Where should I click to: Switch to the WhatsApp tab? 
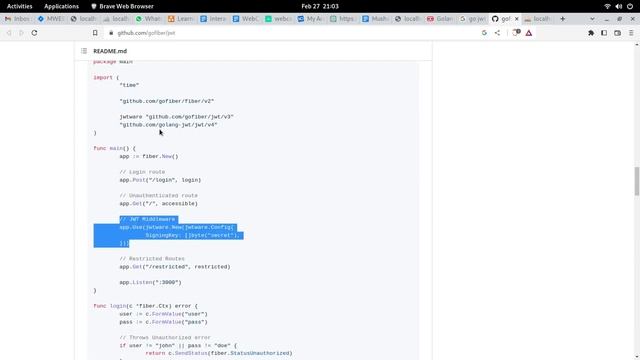149,19
